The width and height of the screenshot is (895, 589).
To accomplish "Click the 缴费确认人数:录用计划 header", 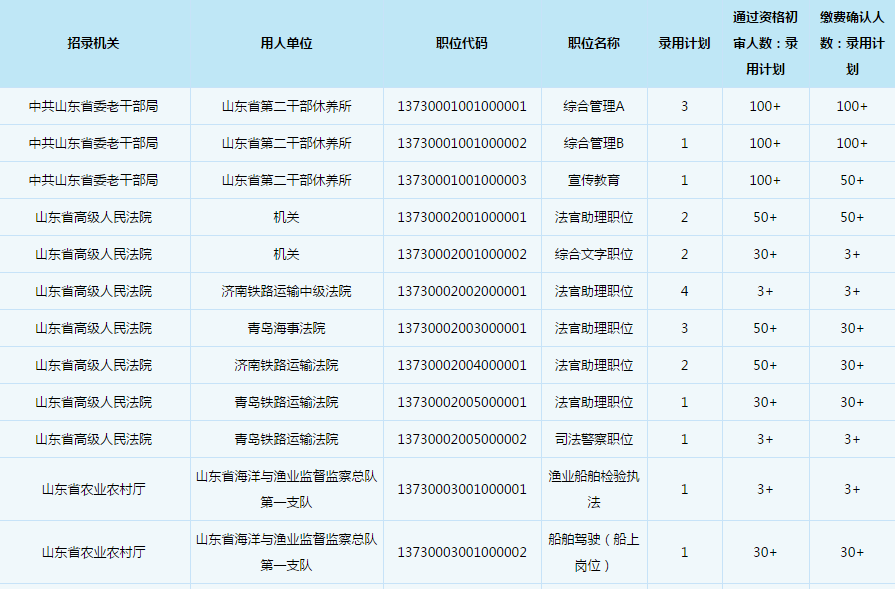I will [x=852, y=43].
